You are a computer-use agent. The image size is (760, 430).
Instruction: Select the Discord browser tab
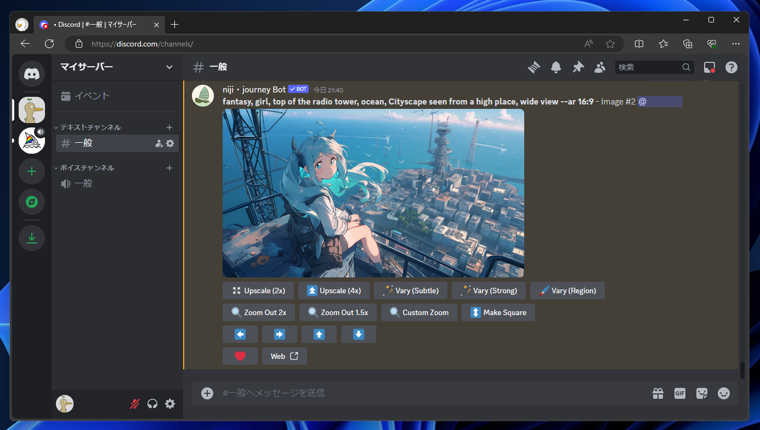[x=99, y=25]
